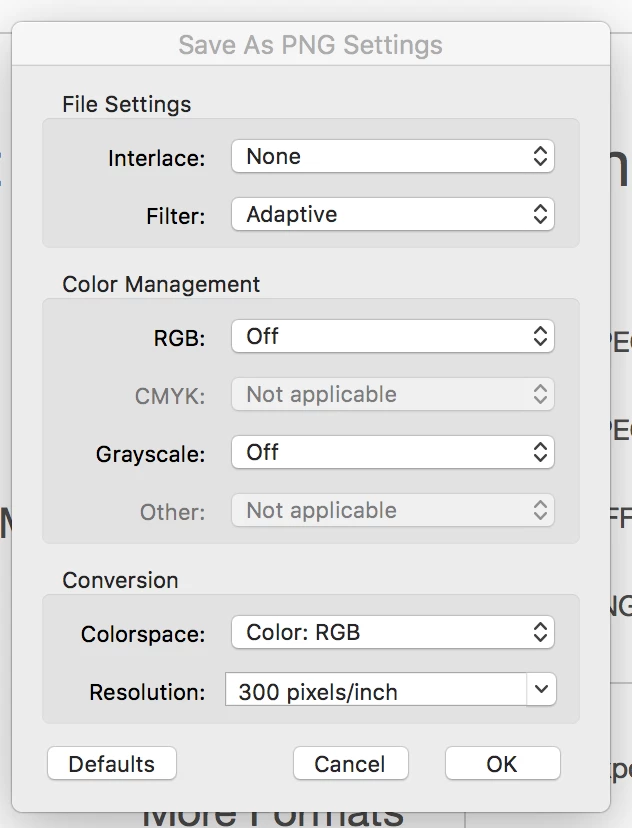The width and height of the screenshot is (632, 828).
Task: Open the Grayscale color management dropdown
Action: pos(392,453)
